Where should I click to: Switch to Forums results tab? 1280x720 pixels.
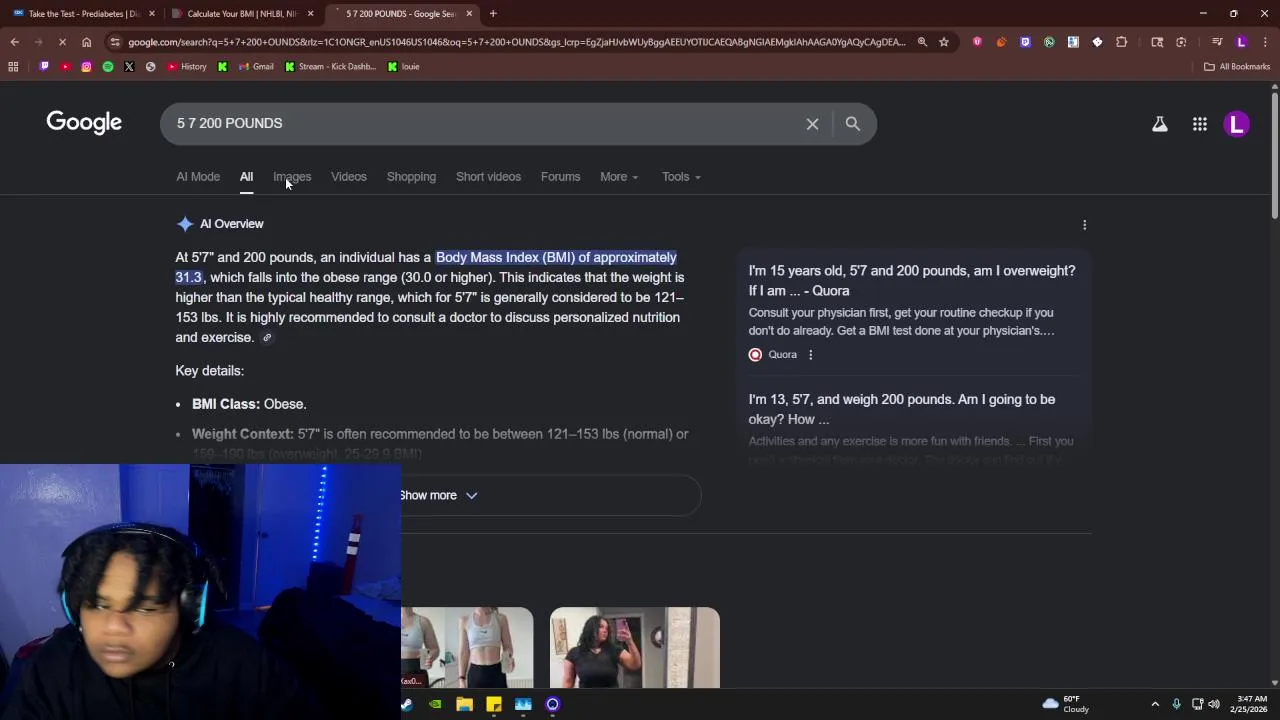click(x=560, y=177)
